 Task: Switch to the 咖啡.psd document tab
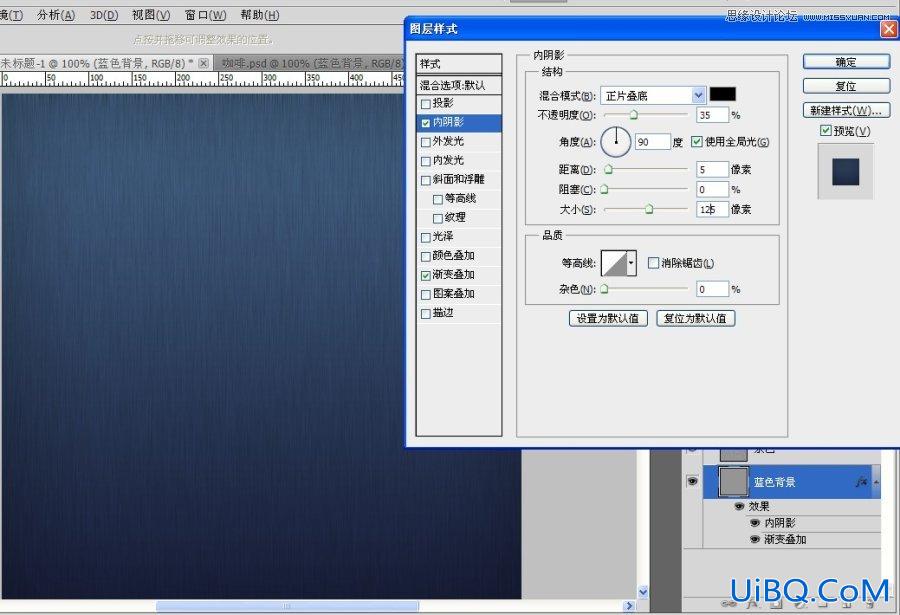[x=313, y=63]
